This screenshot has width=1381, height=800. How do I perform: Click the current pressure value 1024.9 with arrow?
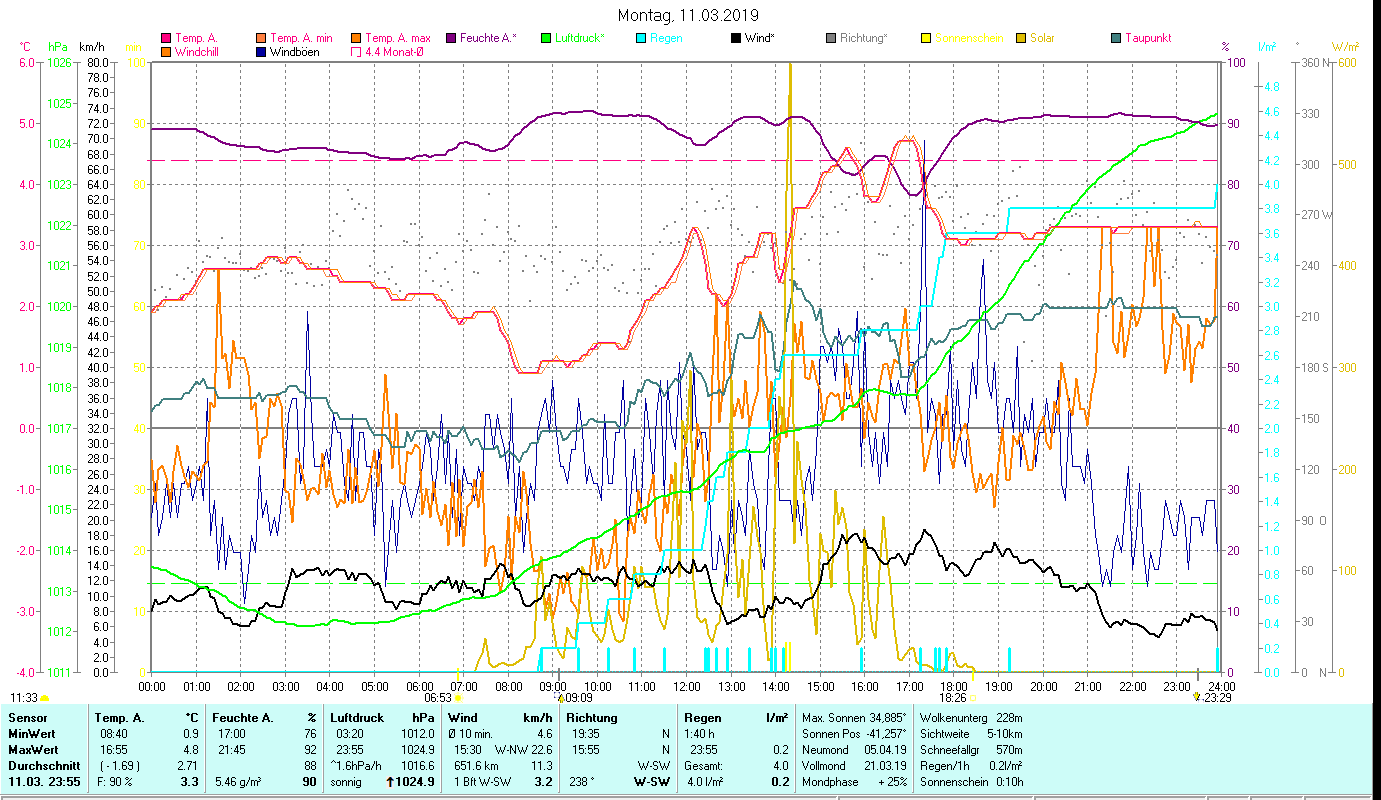[x=412, y=781]
